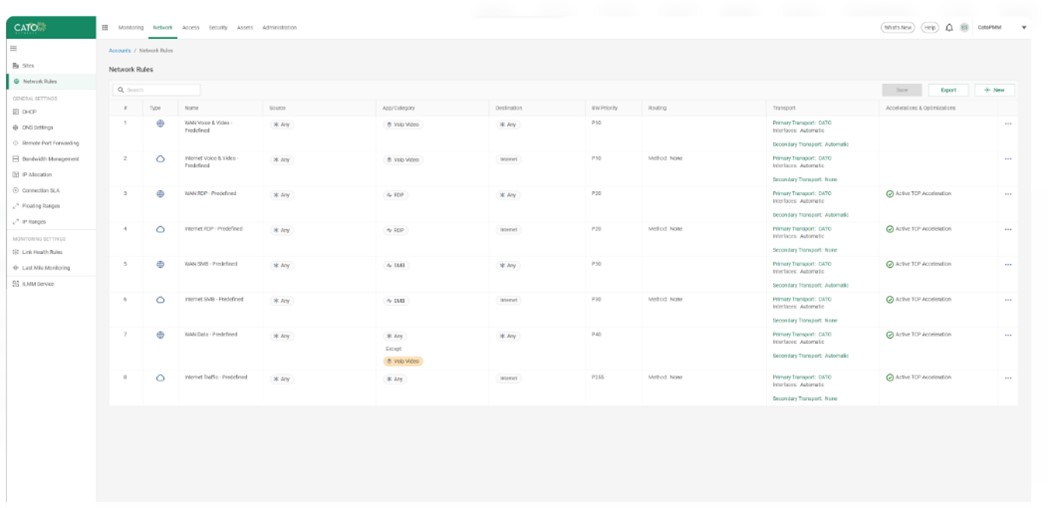Click the What's New button
Screen dimensions: 1048x508
(897, 27)
